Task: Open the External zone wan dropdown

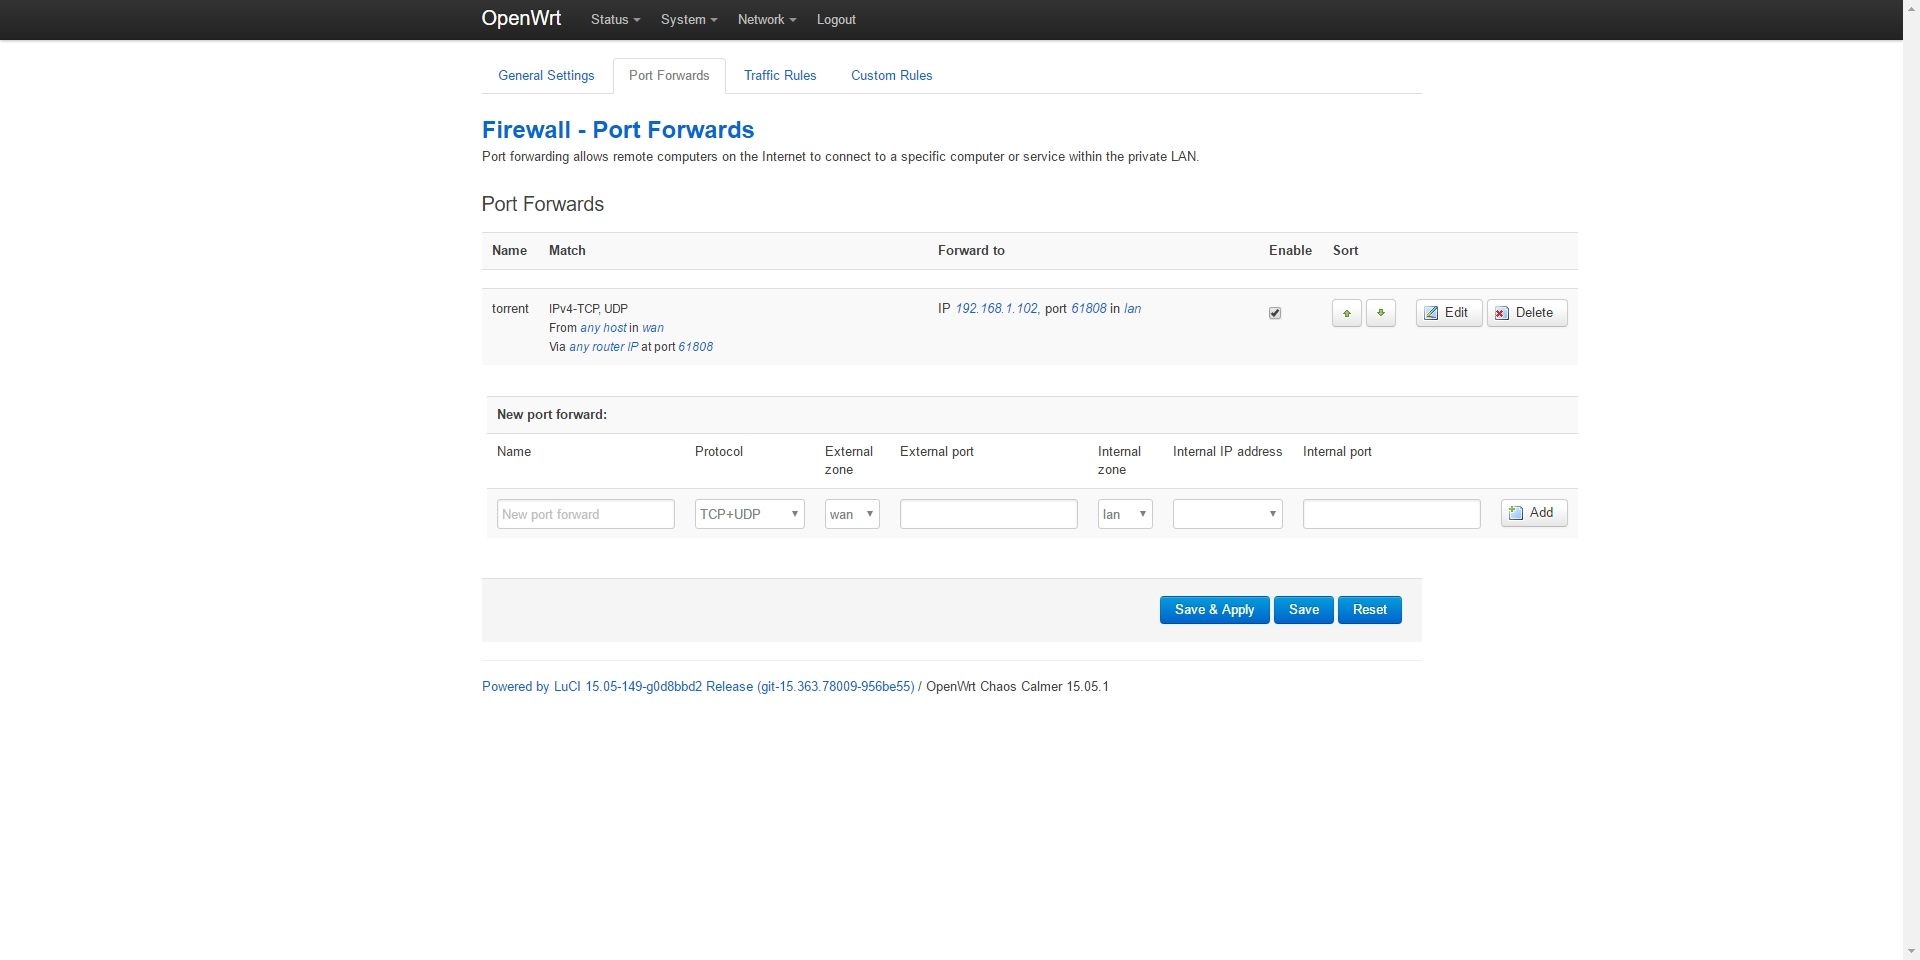Action: [852, 514]
